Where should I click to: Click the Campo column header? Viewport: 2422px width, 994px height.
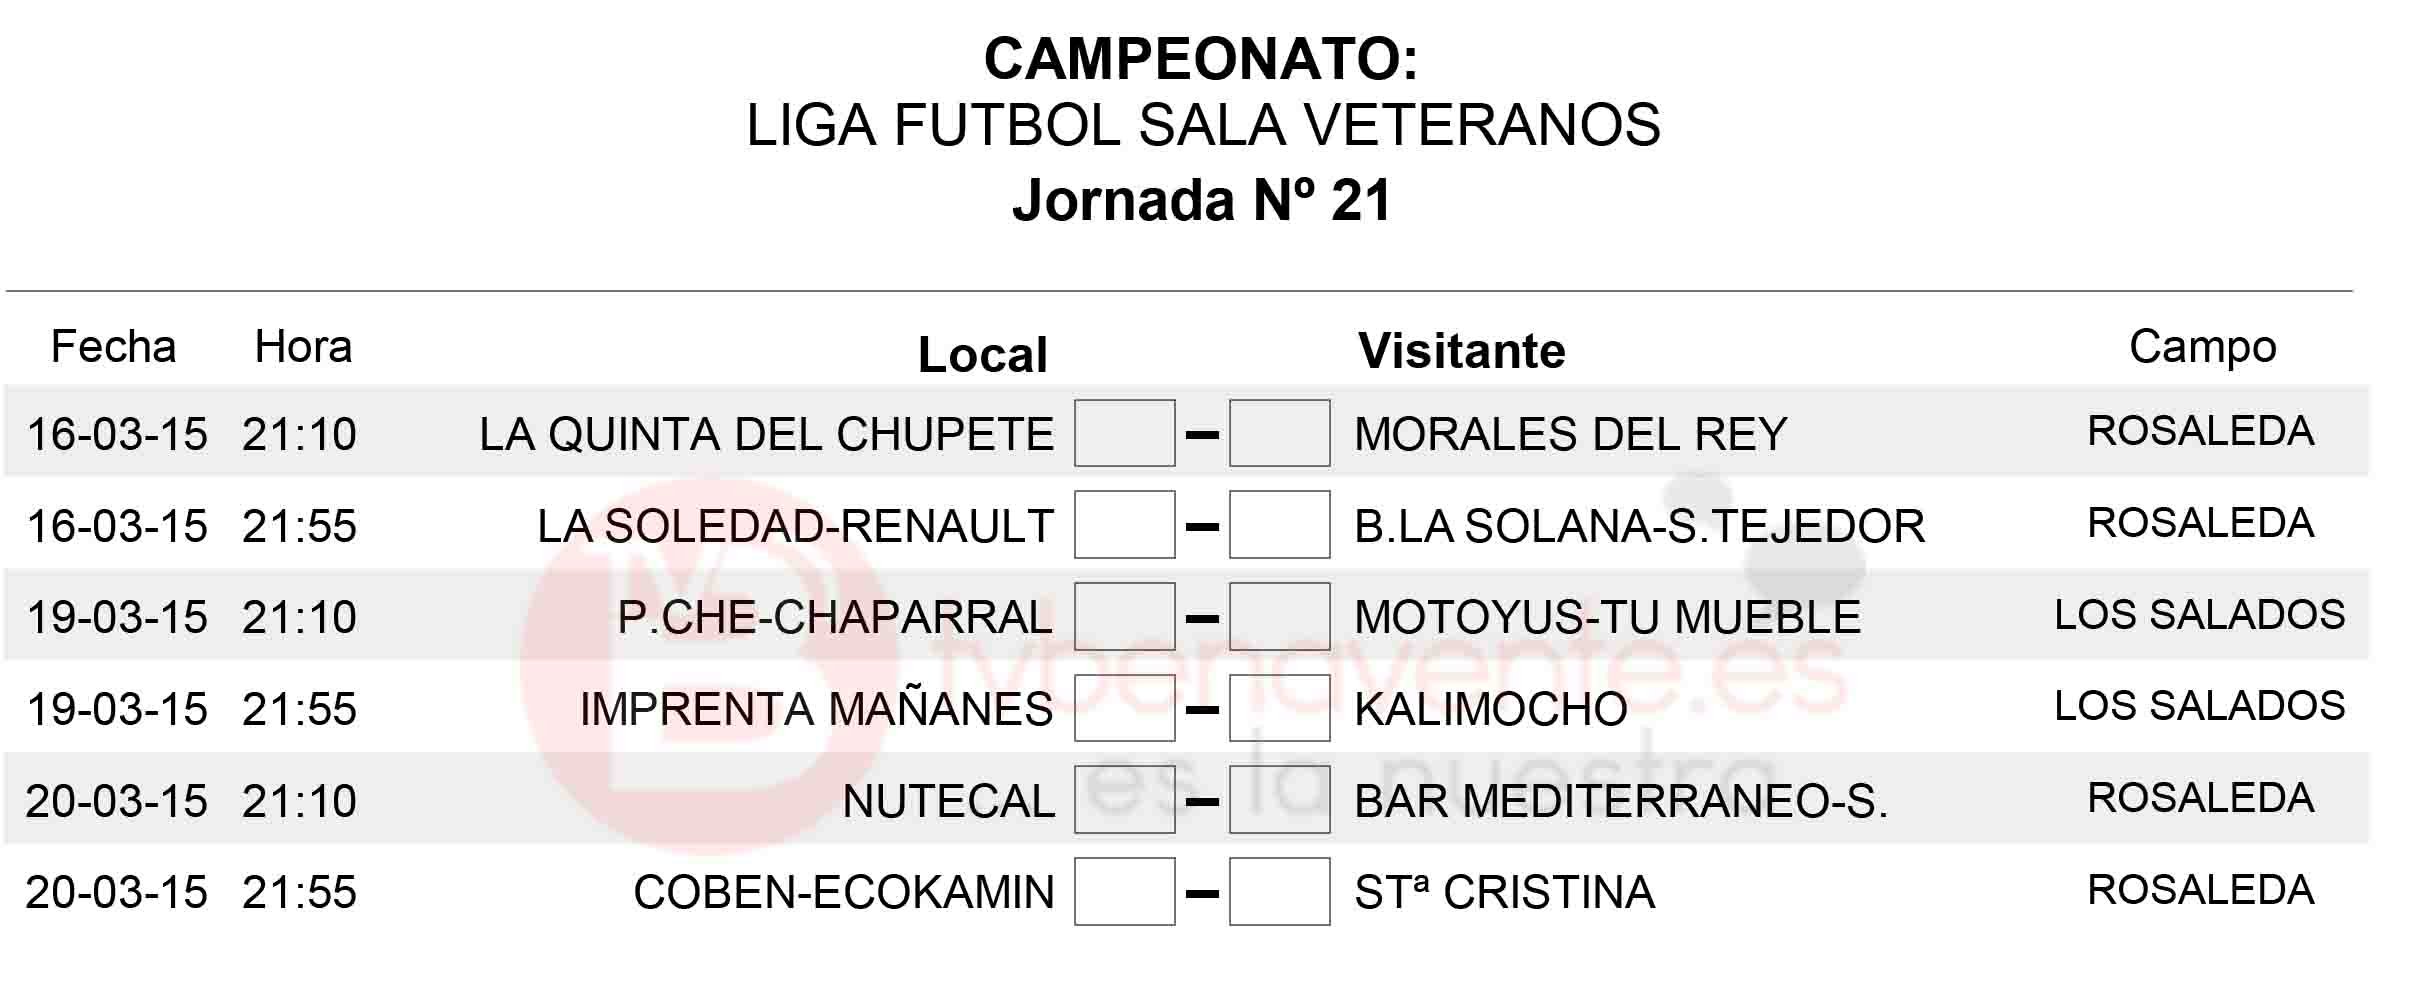point(2202,348)
